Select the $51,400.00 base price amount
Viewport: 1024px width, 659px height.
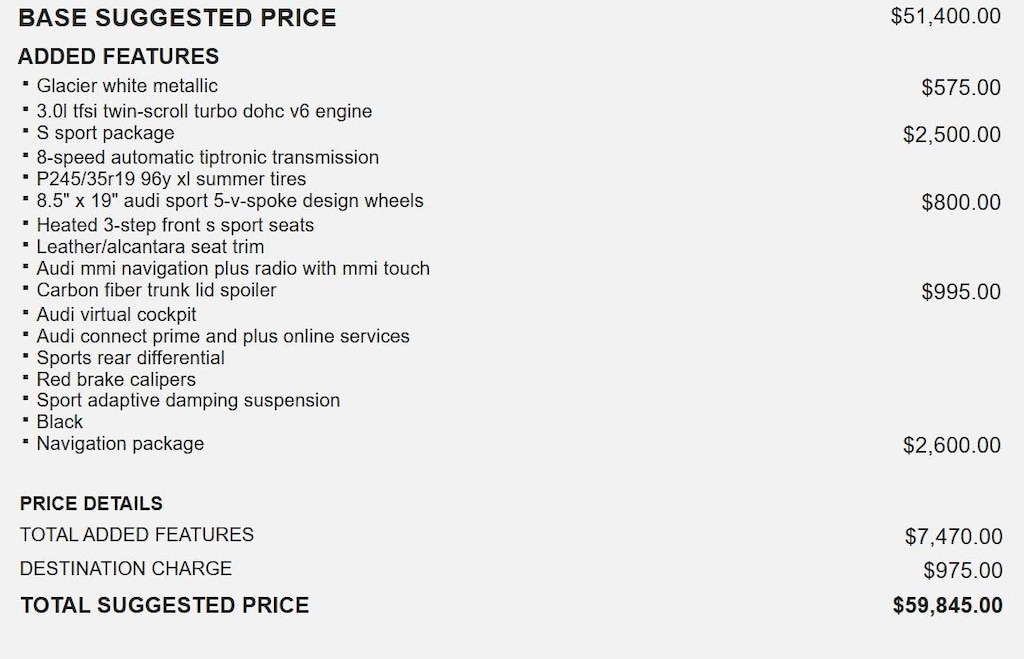[945, 16]
